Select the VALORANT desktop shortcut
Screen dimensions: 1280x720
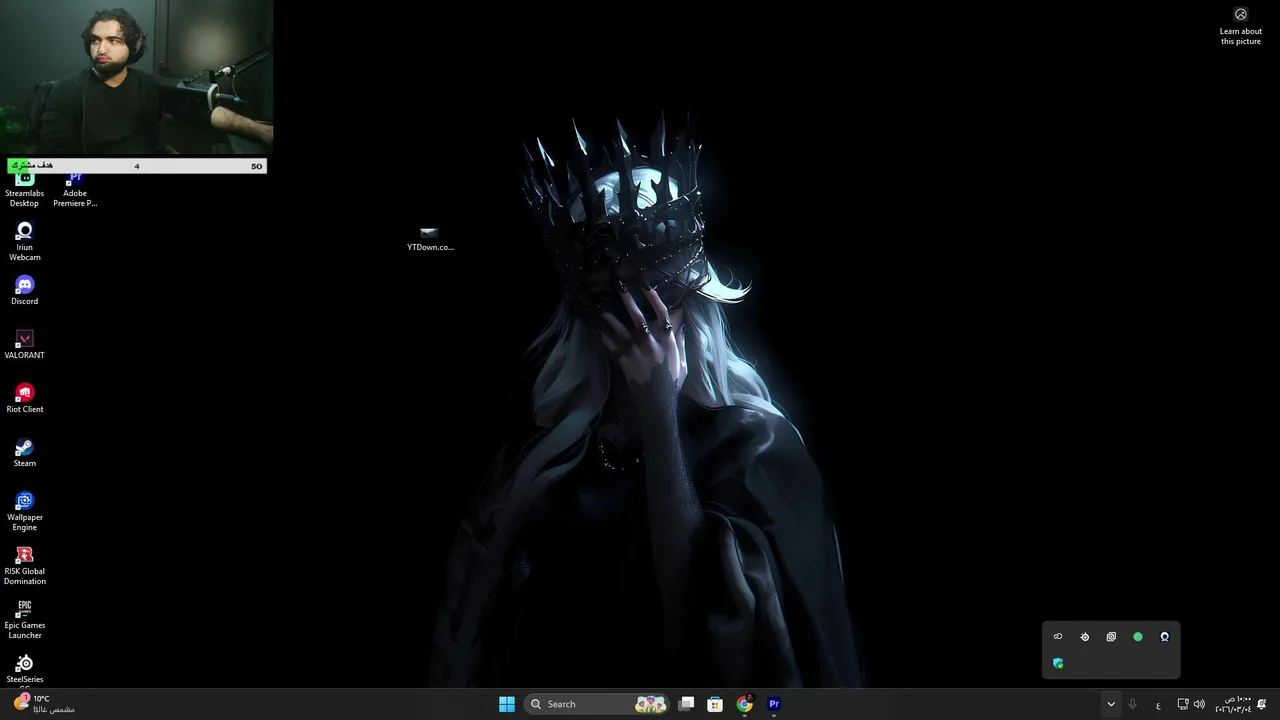pos(24,345)
